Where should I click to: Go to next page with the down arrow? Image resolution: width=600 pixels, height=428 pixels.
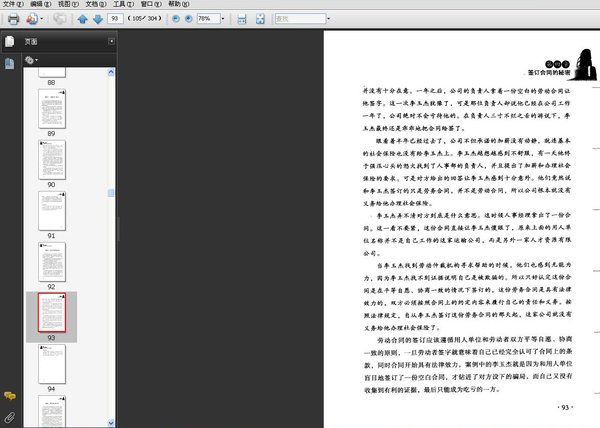[x=98, y=19]
